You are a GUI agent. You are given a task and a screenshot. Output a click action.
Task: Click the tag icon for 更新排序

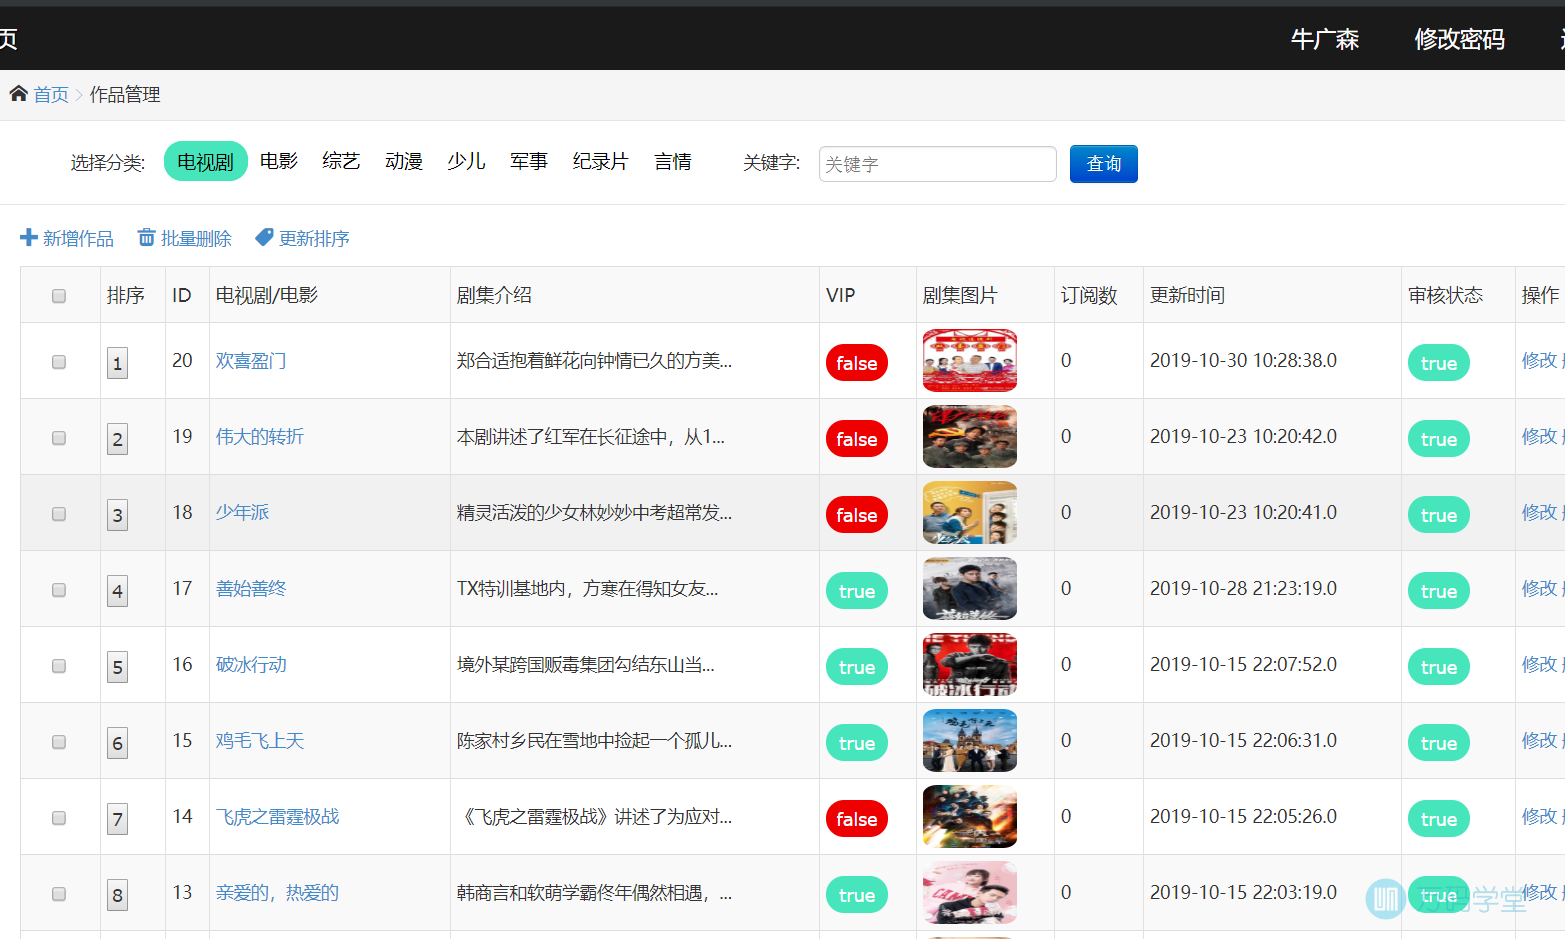click(x=264, y=238)
